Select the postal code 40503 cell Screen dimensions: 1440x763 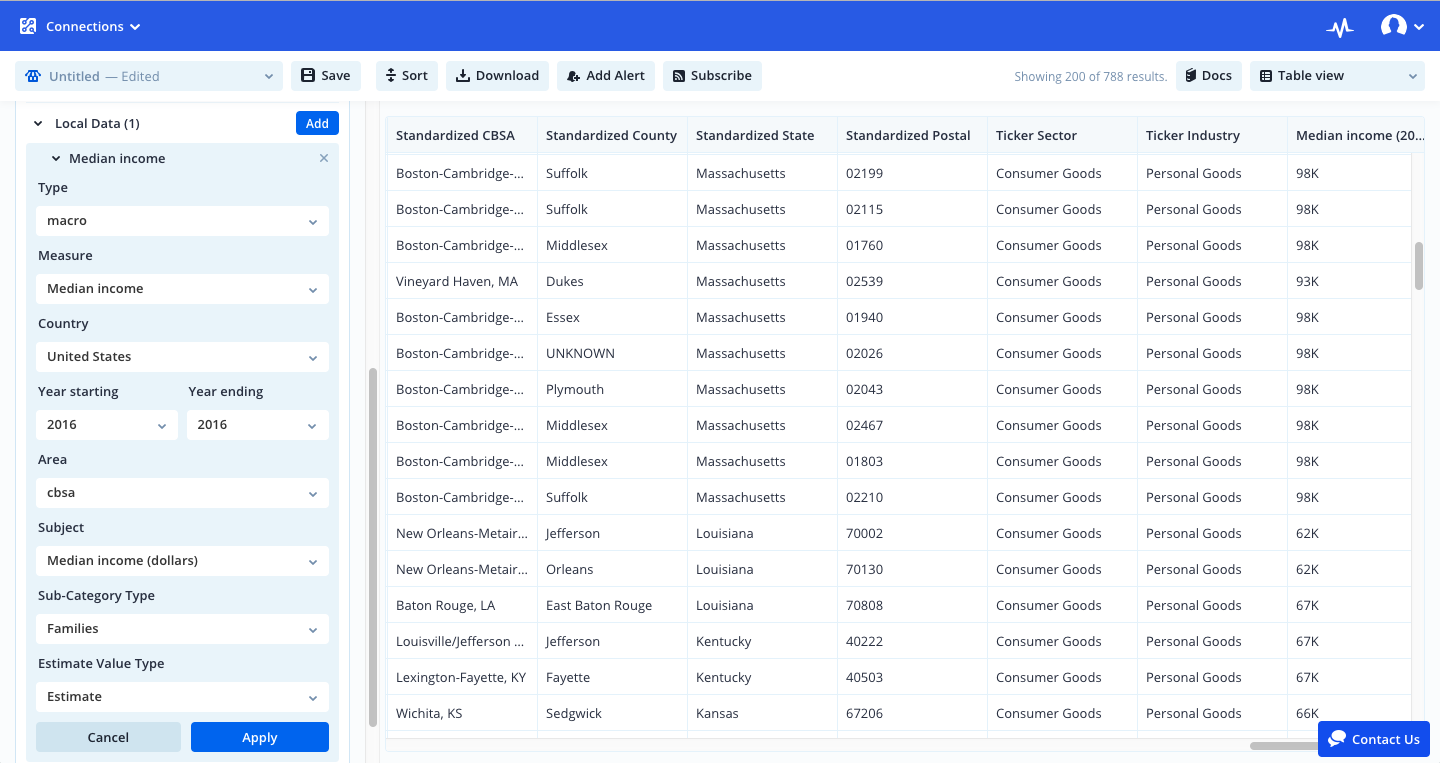coord(912,678)
